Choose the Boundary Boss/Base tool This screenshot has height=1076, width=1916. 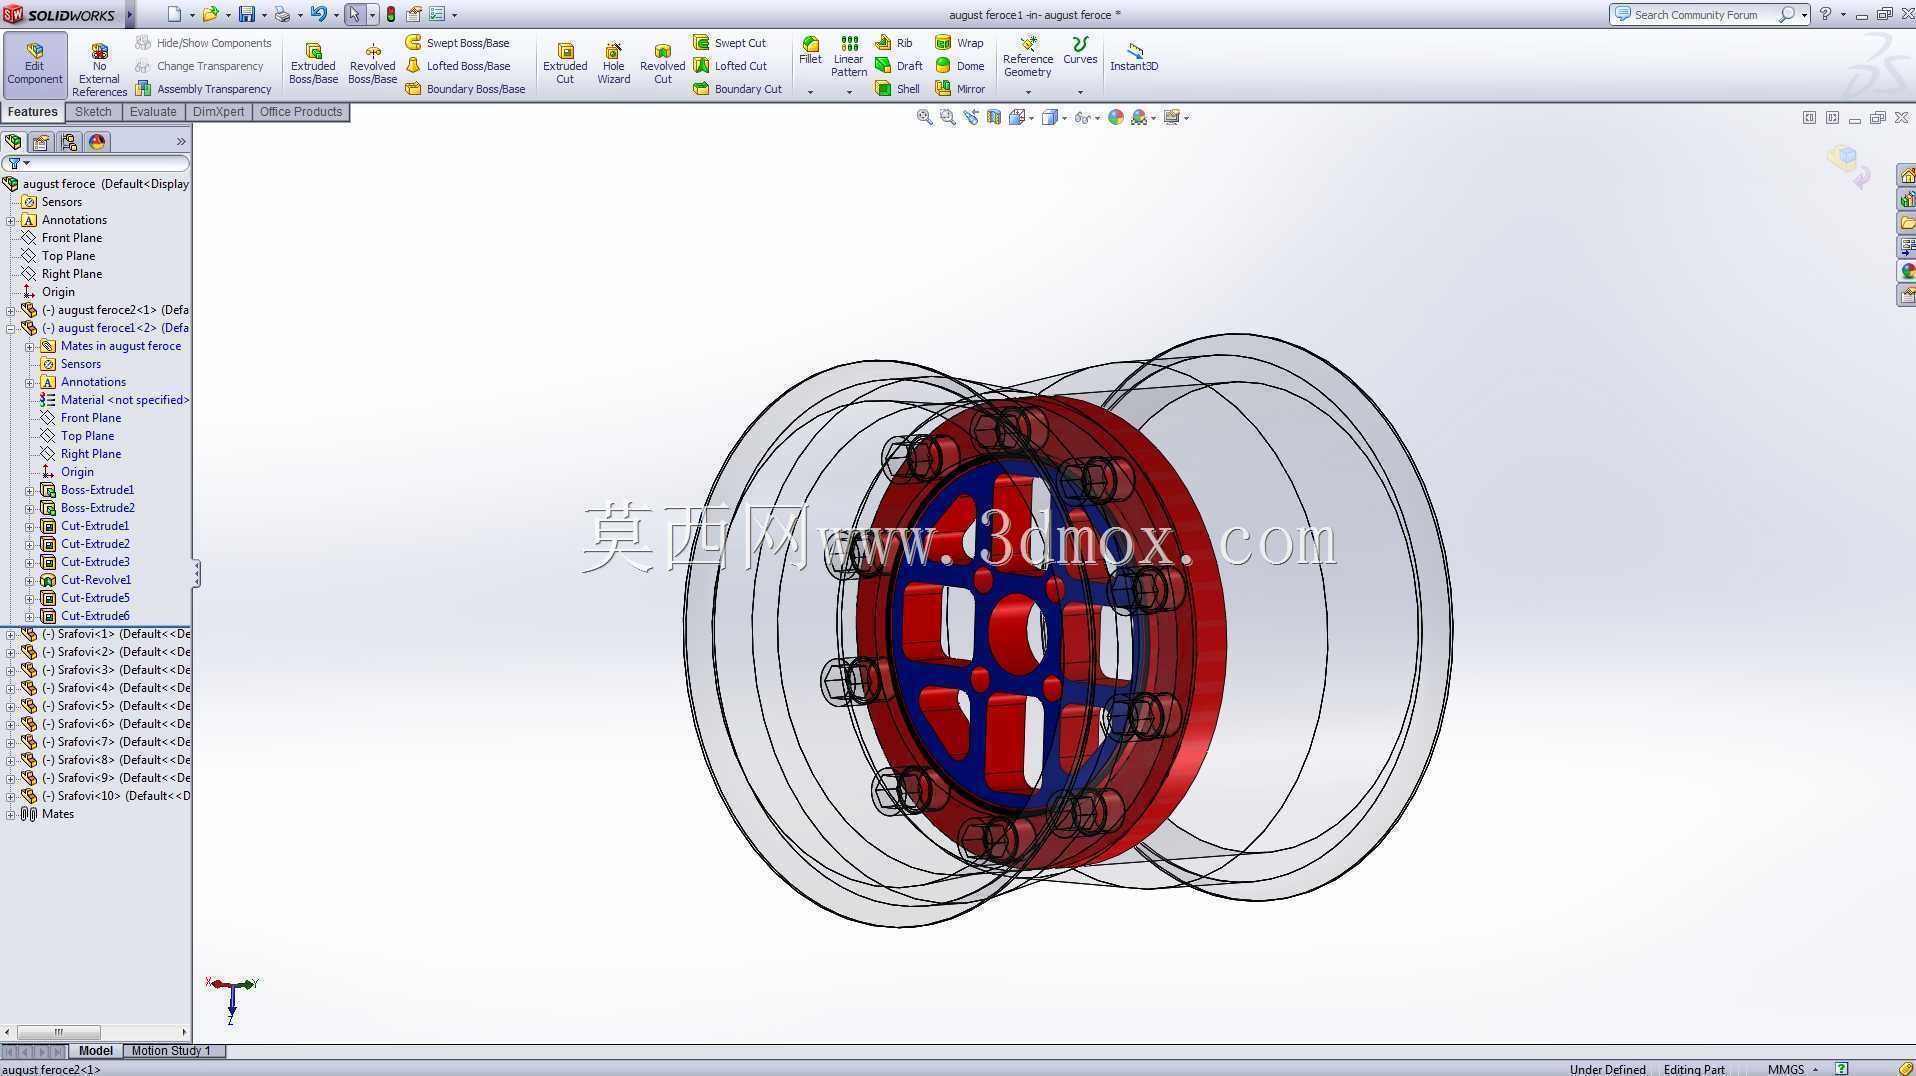(465, 89)
